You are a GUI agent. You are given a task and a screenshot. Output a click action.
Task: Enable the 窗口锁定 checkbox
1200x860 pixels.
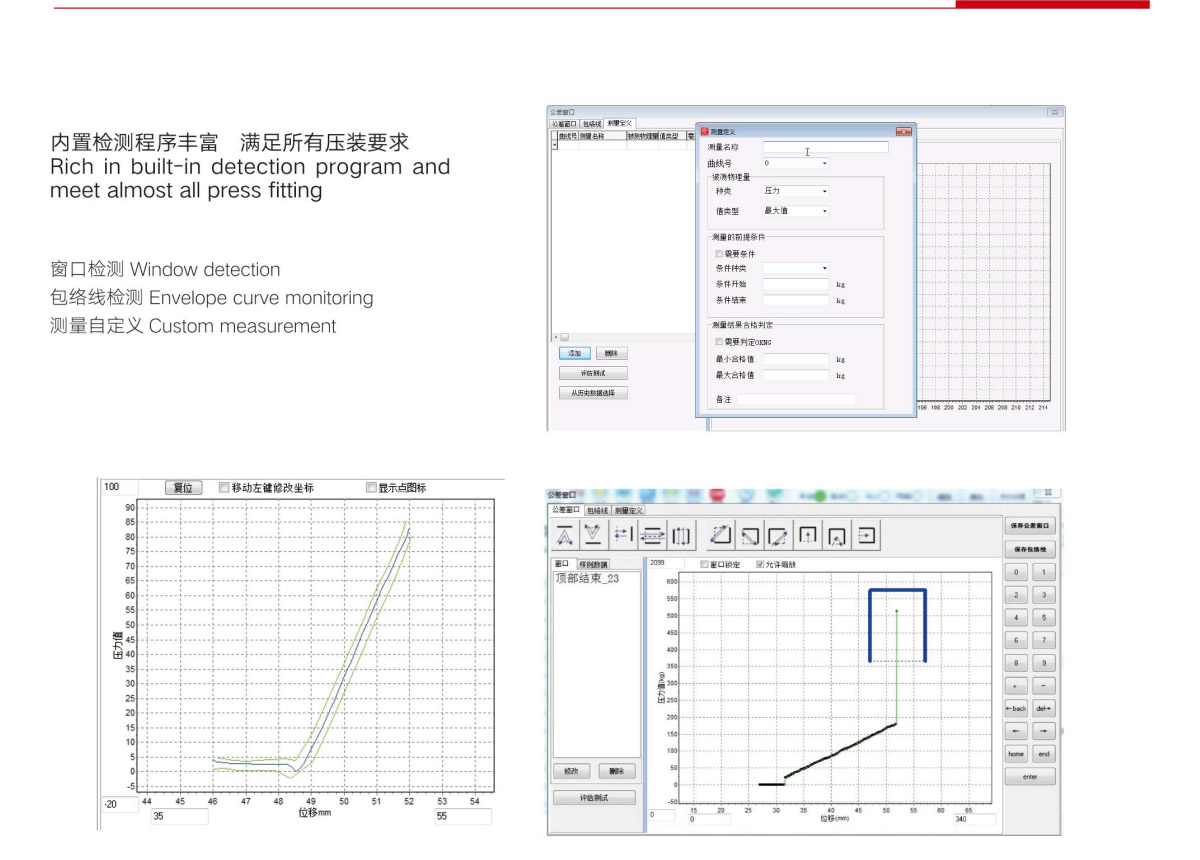[704, 564]
